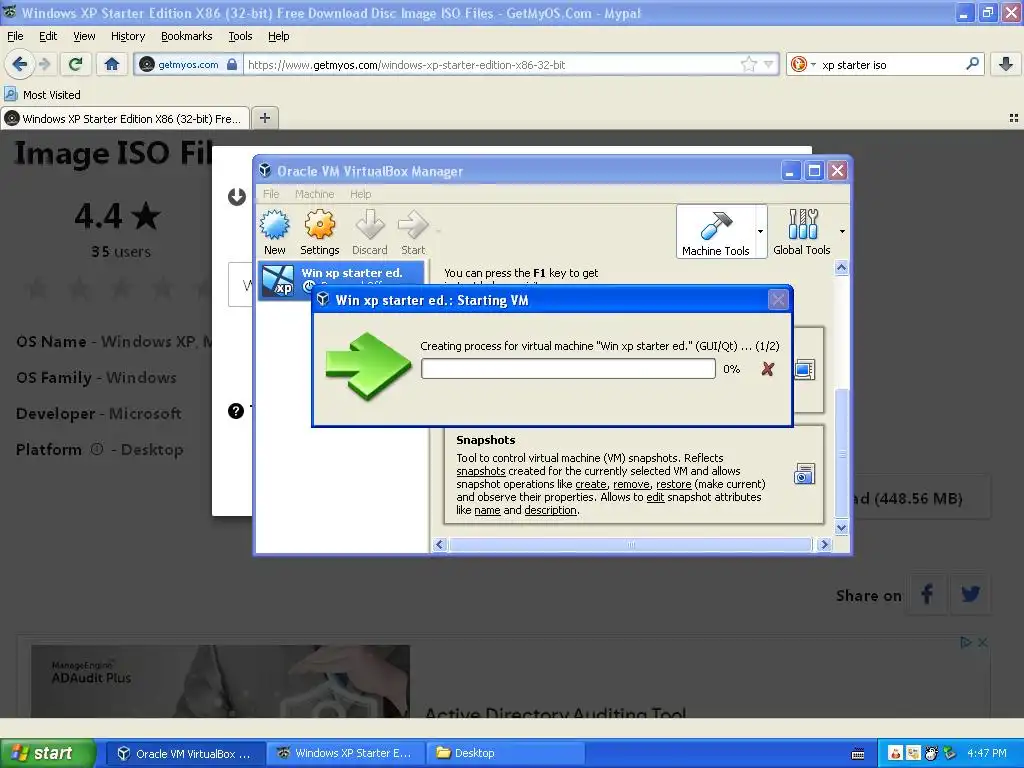Click the horizontal scrollbar thumb in VirtualBox
This screenshot has width=1024, height=768.
pos(631,545)
